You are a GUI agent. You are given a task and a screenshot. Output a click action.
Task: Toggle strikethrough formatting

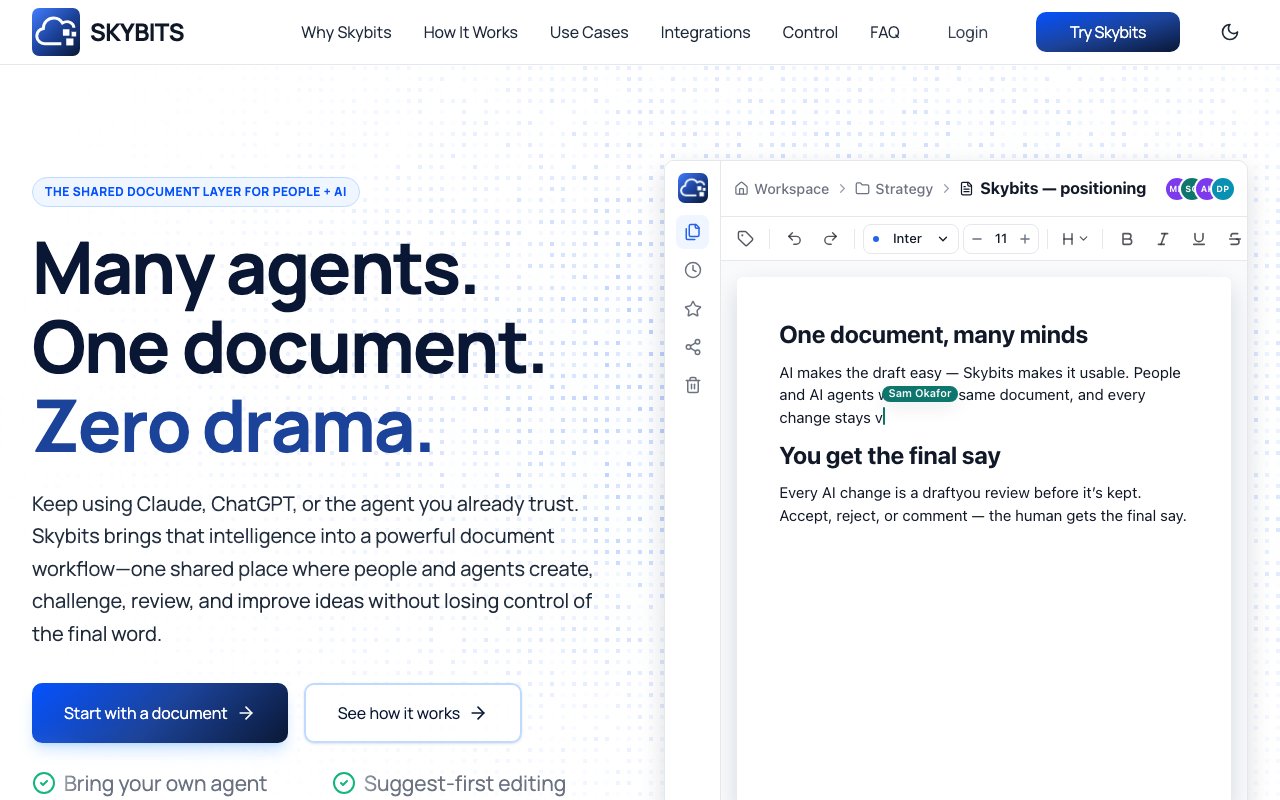tap(1235, 239)
